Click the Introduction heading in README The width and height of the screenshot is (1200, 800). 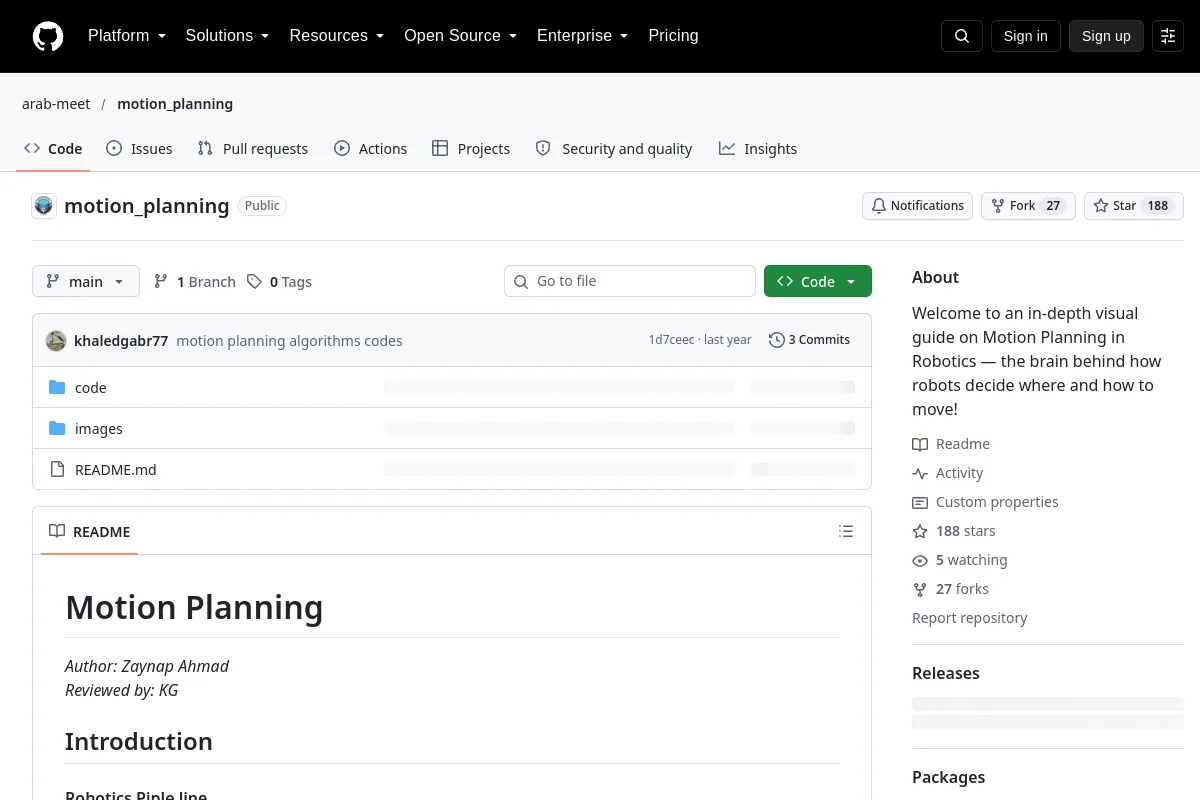(139, 741)
